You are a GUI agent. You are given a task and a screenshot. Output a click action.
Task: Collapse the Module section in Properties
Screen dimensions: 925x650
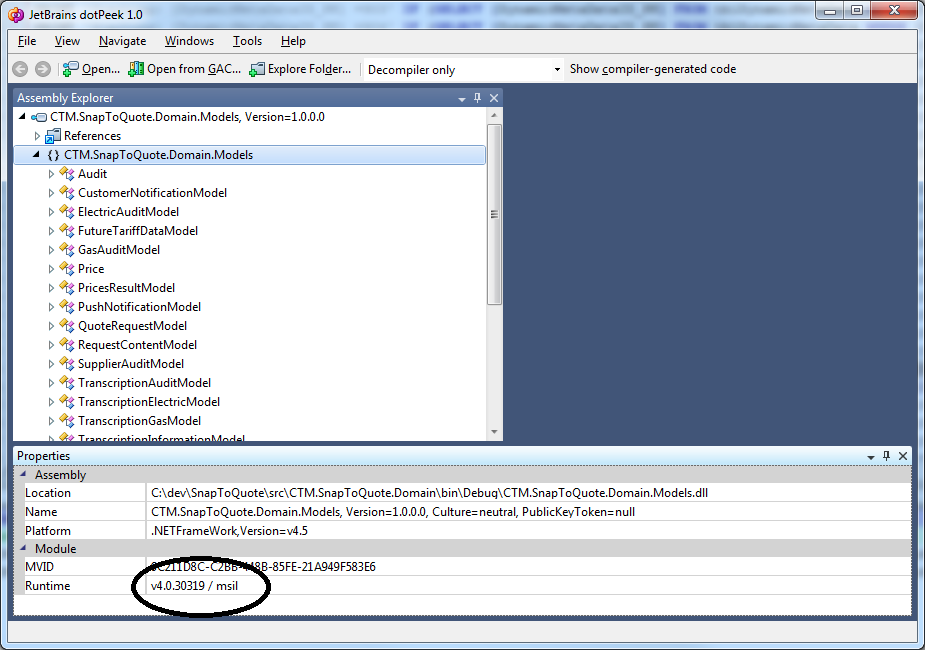(x=24, y=548)
